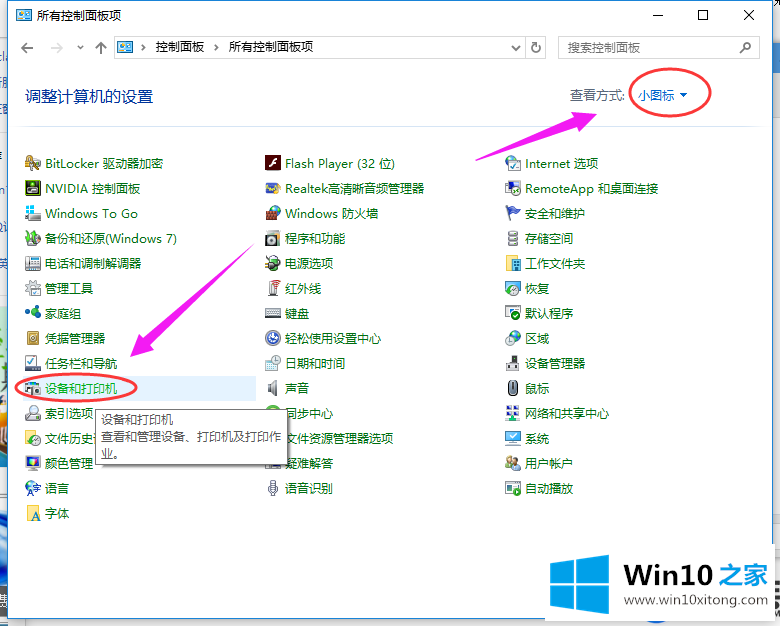Screen dimensions: 780x626
Task: Click the 电源选项 power icon
Action: (273, 263)
